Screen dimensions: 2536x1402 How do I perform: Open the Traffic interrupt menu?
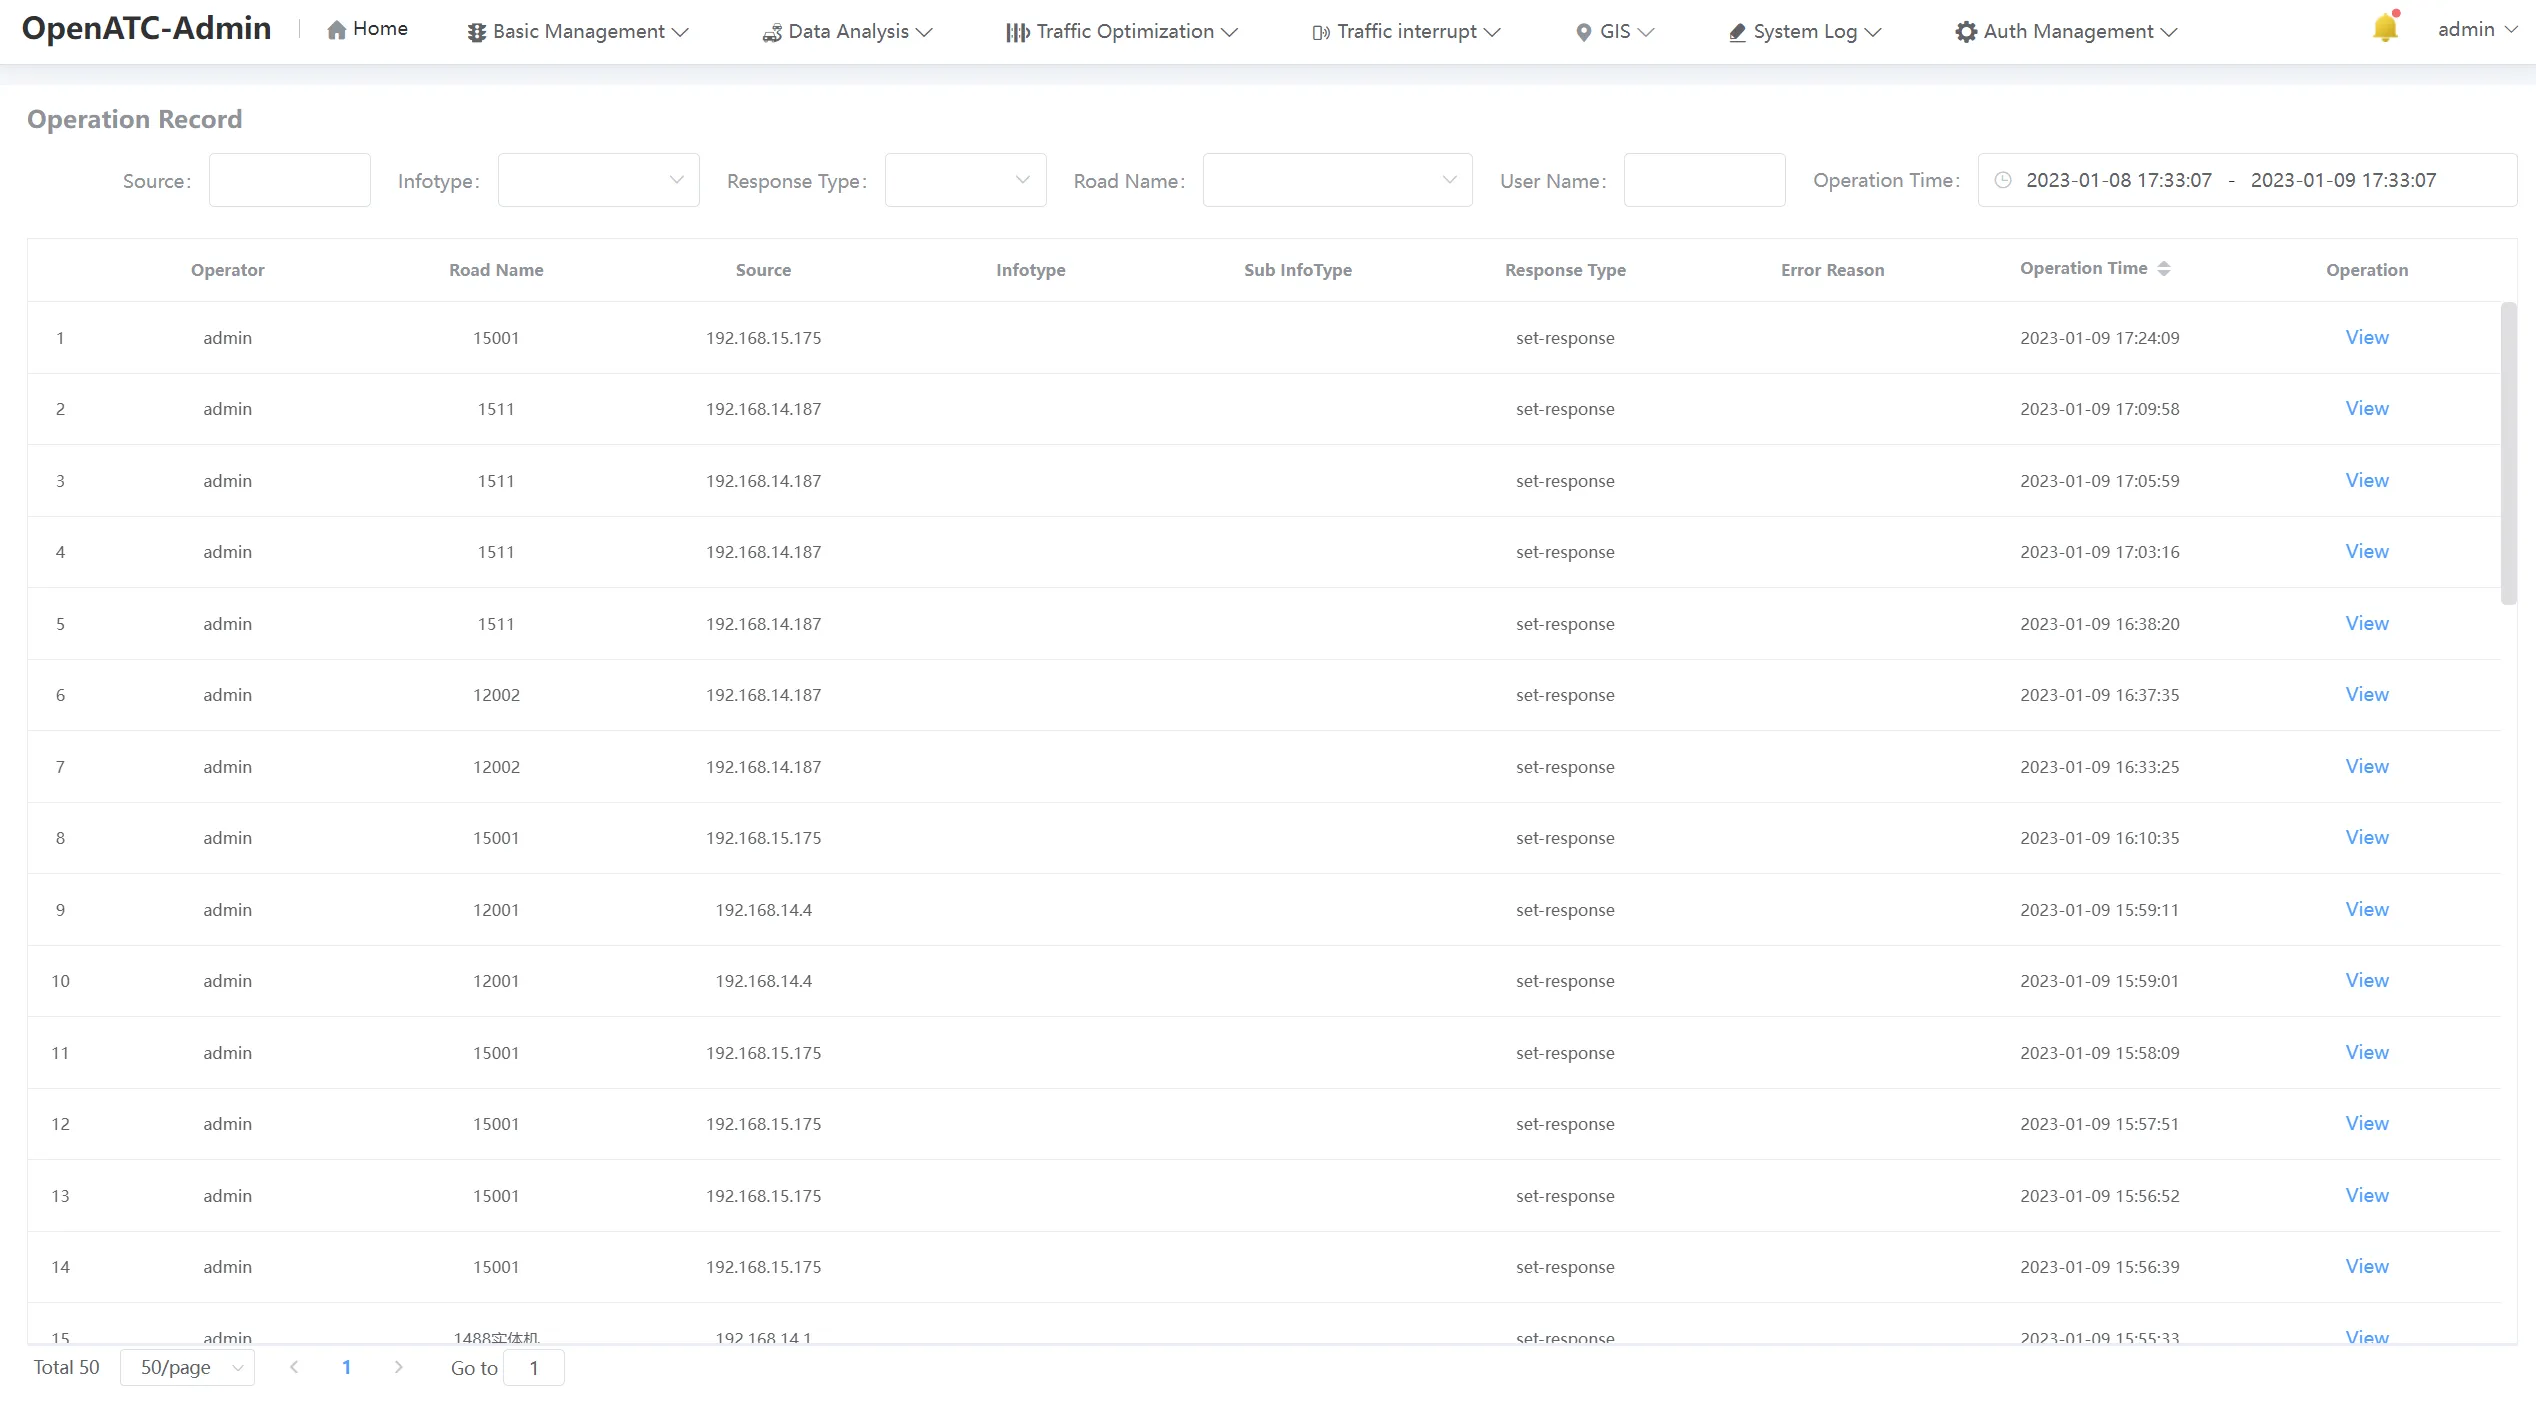pos(1406,32)
